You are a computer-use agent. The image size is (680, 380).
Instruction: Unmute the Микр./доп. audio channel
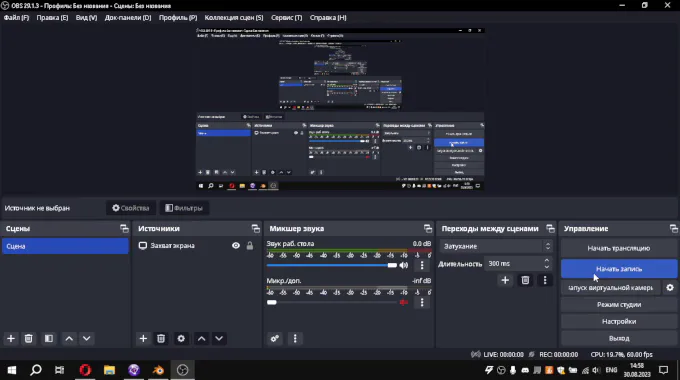(404, 302)
